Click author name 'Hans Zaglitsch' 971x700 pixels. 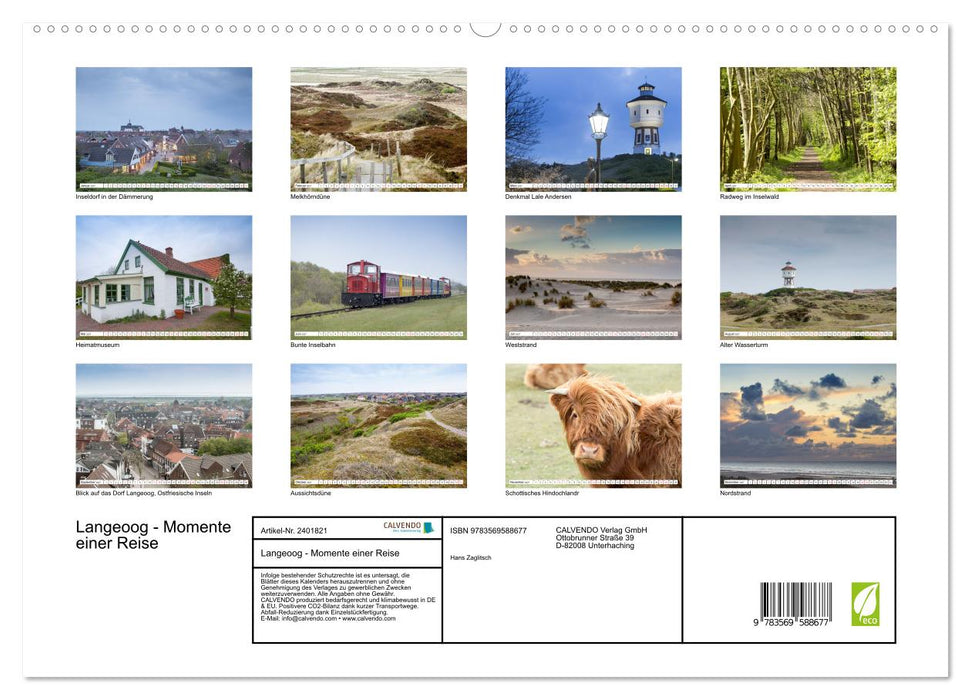(x=471, y=558)
